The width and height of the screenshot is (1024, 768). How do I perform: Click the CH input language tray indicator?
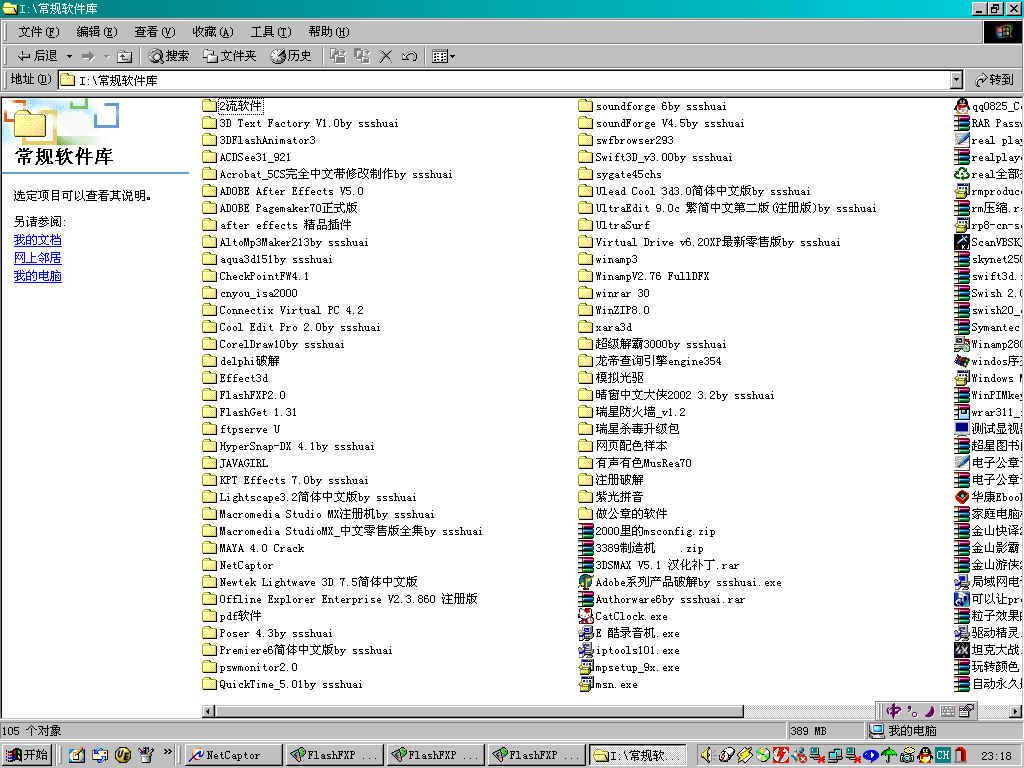[x=942, y=755]
